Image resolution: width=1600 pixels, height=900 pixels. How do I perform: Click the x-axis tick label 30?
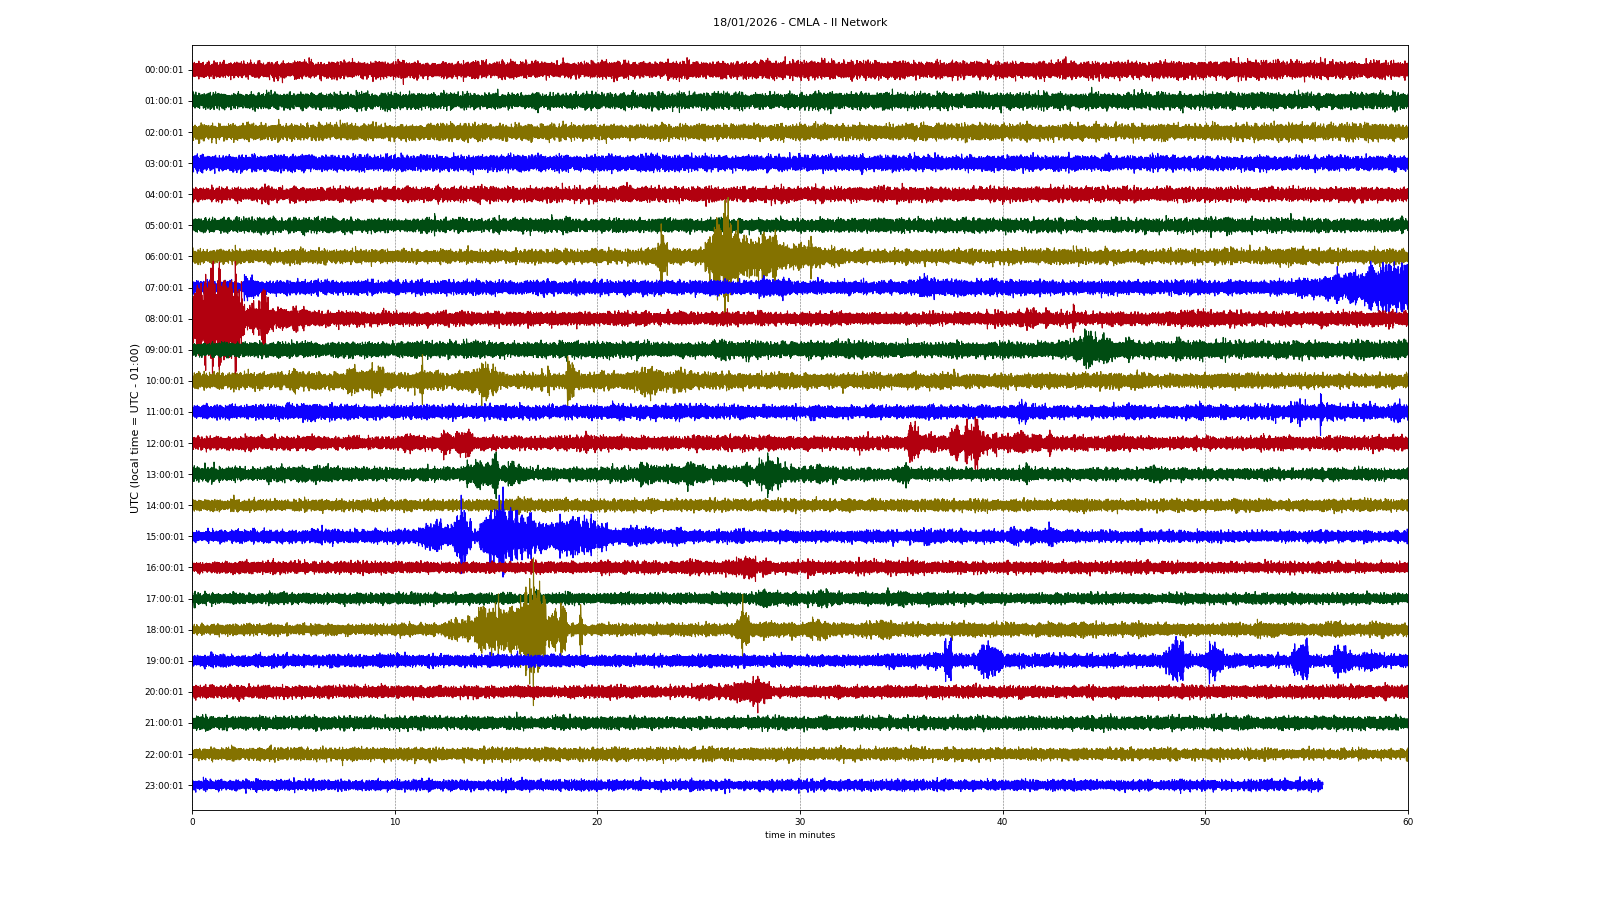coord(800,822)
